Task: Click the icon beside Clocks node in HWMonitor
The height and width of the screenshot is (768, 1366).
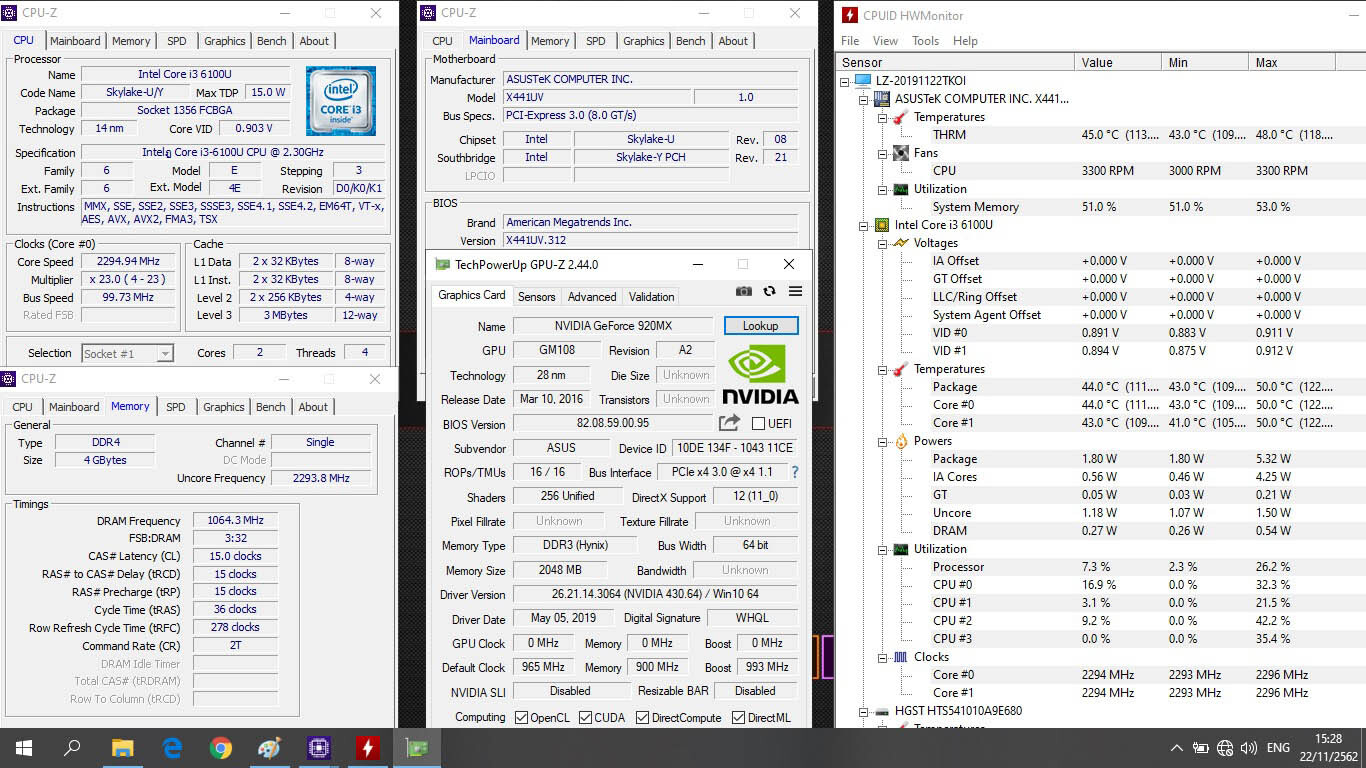Action: pyautogui.click(x=901, y=657)
